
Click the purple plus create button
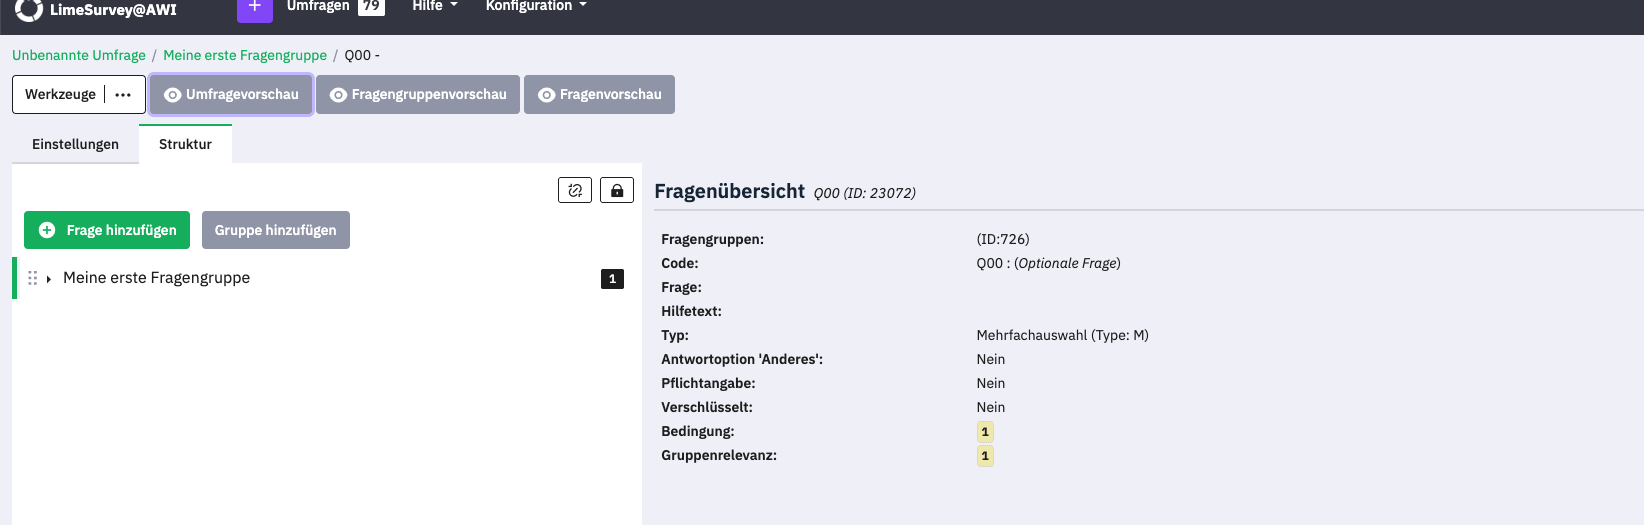coord(254,8)
